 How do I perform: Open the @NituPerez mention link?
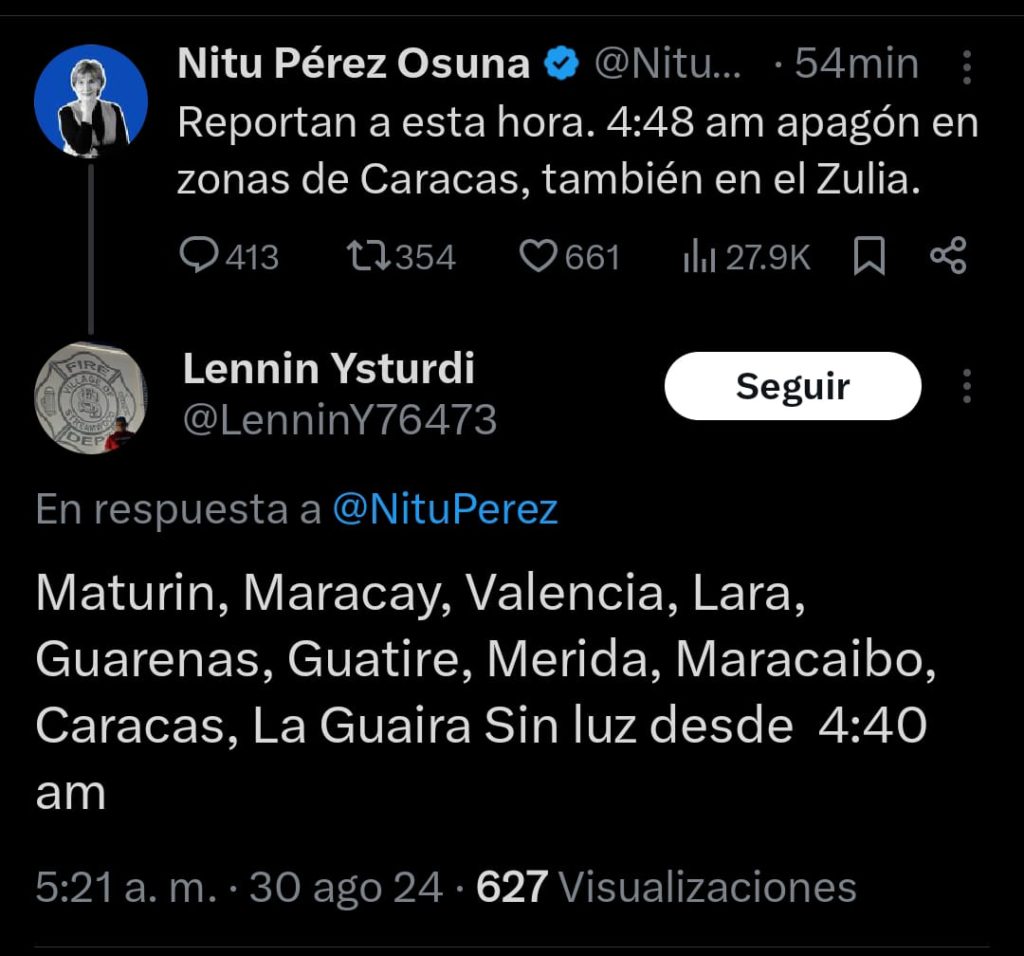[444, 510]
